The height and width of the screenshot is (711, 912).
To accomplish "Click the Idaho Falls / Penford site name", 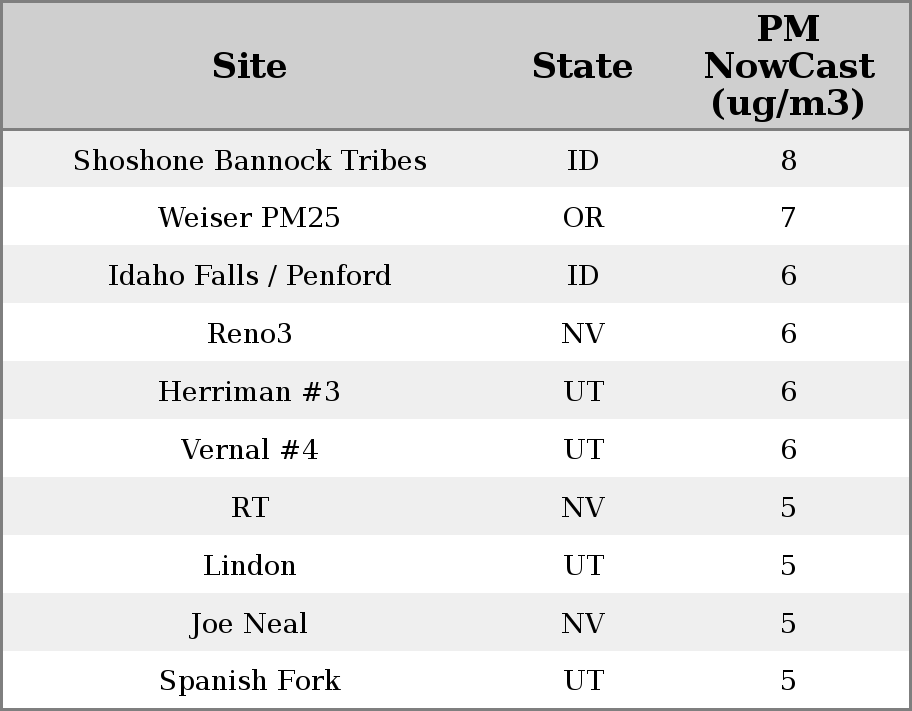I will (x=250, y=276).
